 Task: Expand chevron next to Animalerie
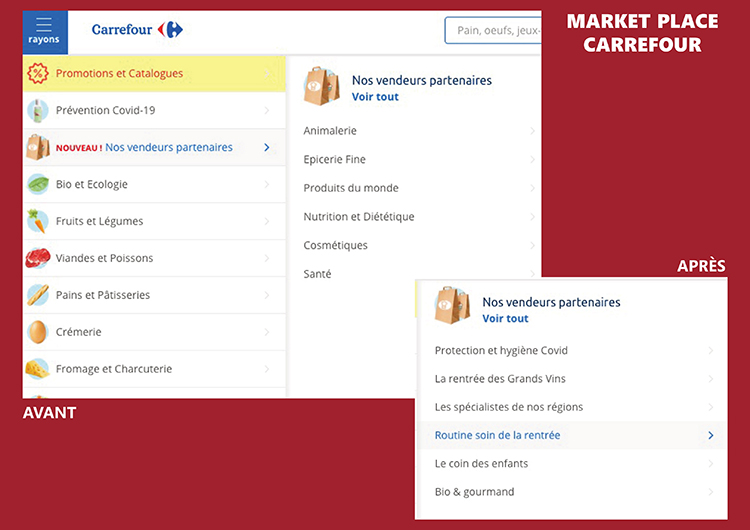click(x=532, y=131)
